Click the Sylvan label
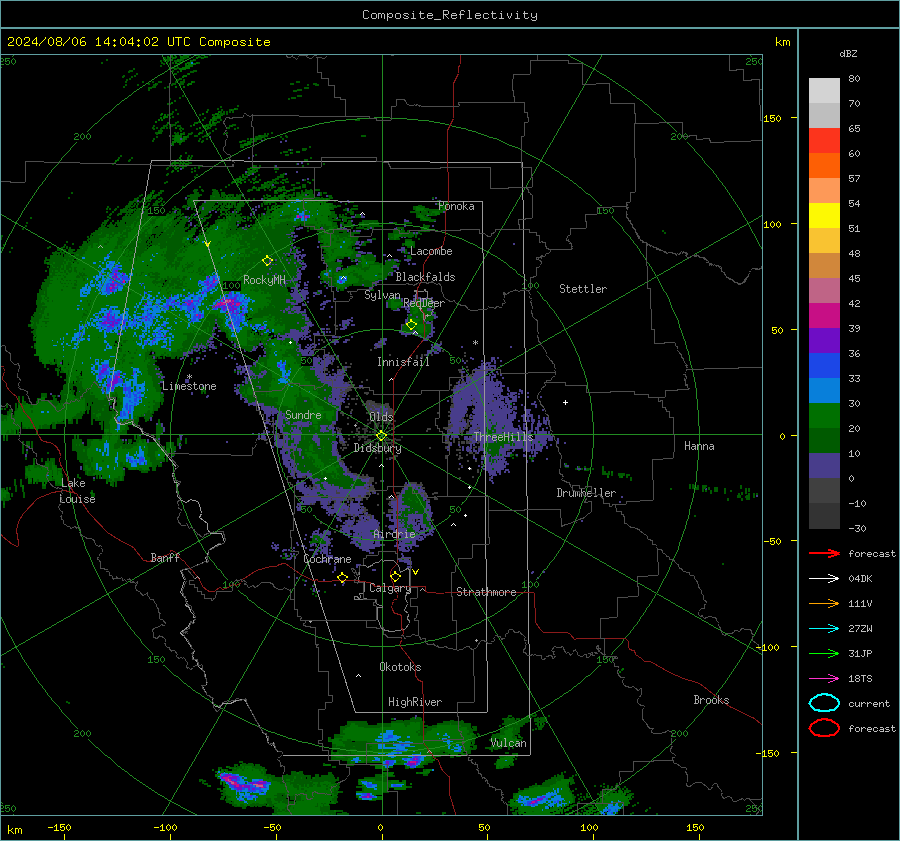Image resolution: width=900 pixels, height=841 pixels. click(382, 295)
